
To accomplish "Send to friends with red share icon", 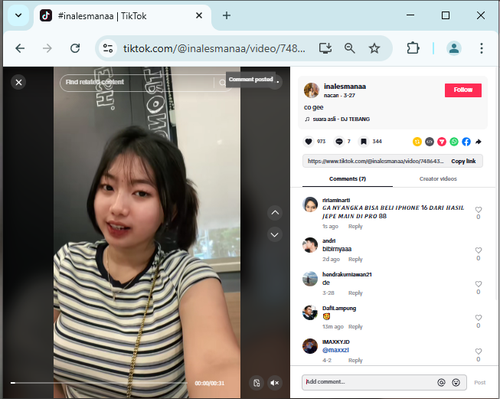I will [442, 142].
